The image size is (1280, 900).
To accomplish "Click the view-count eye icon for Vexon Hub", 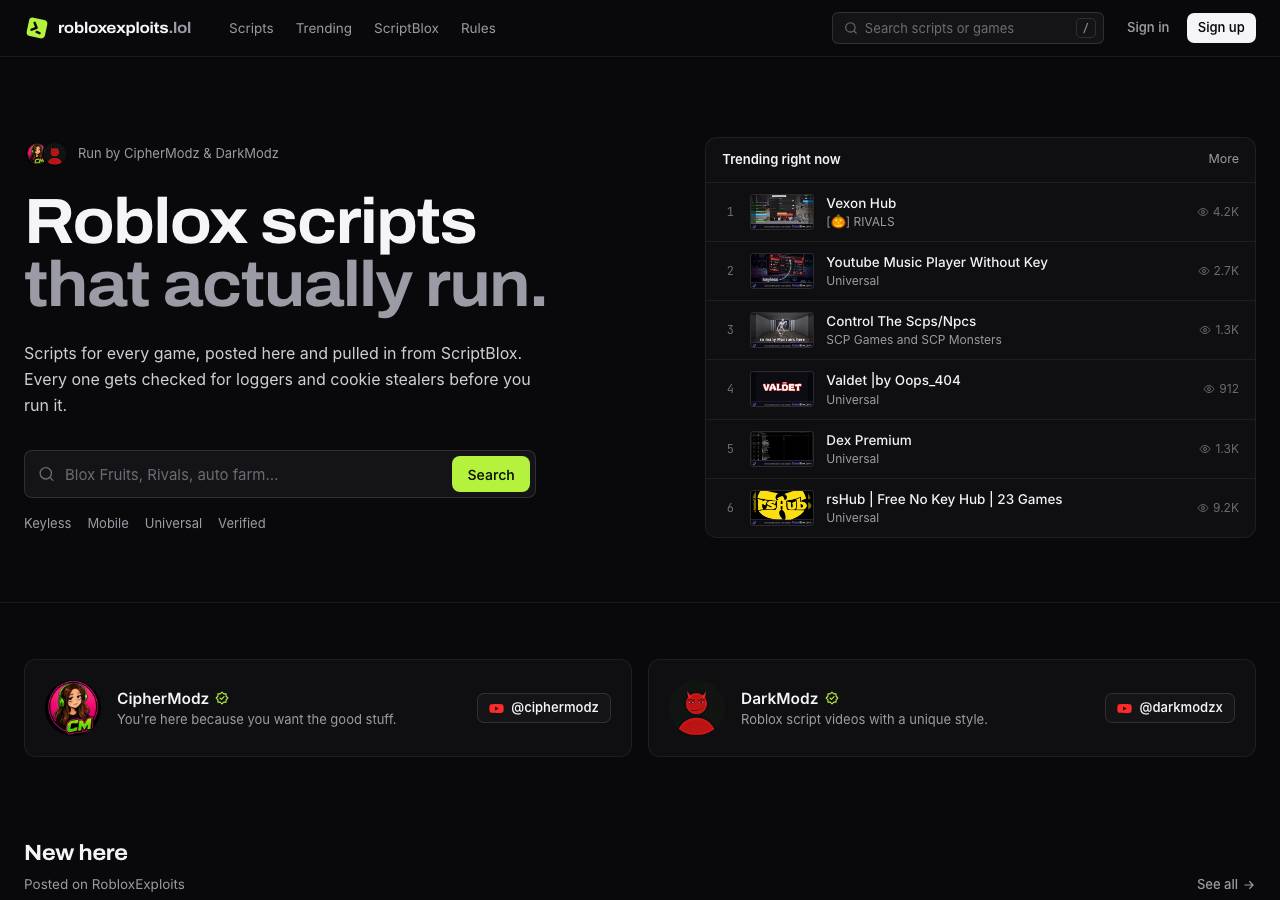I will coord(1203,212).
